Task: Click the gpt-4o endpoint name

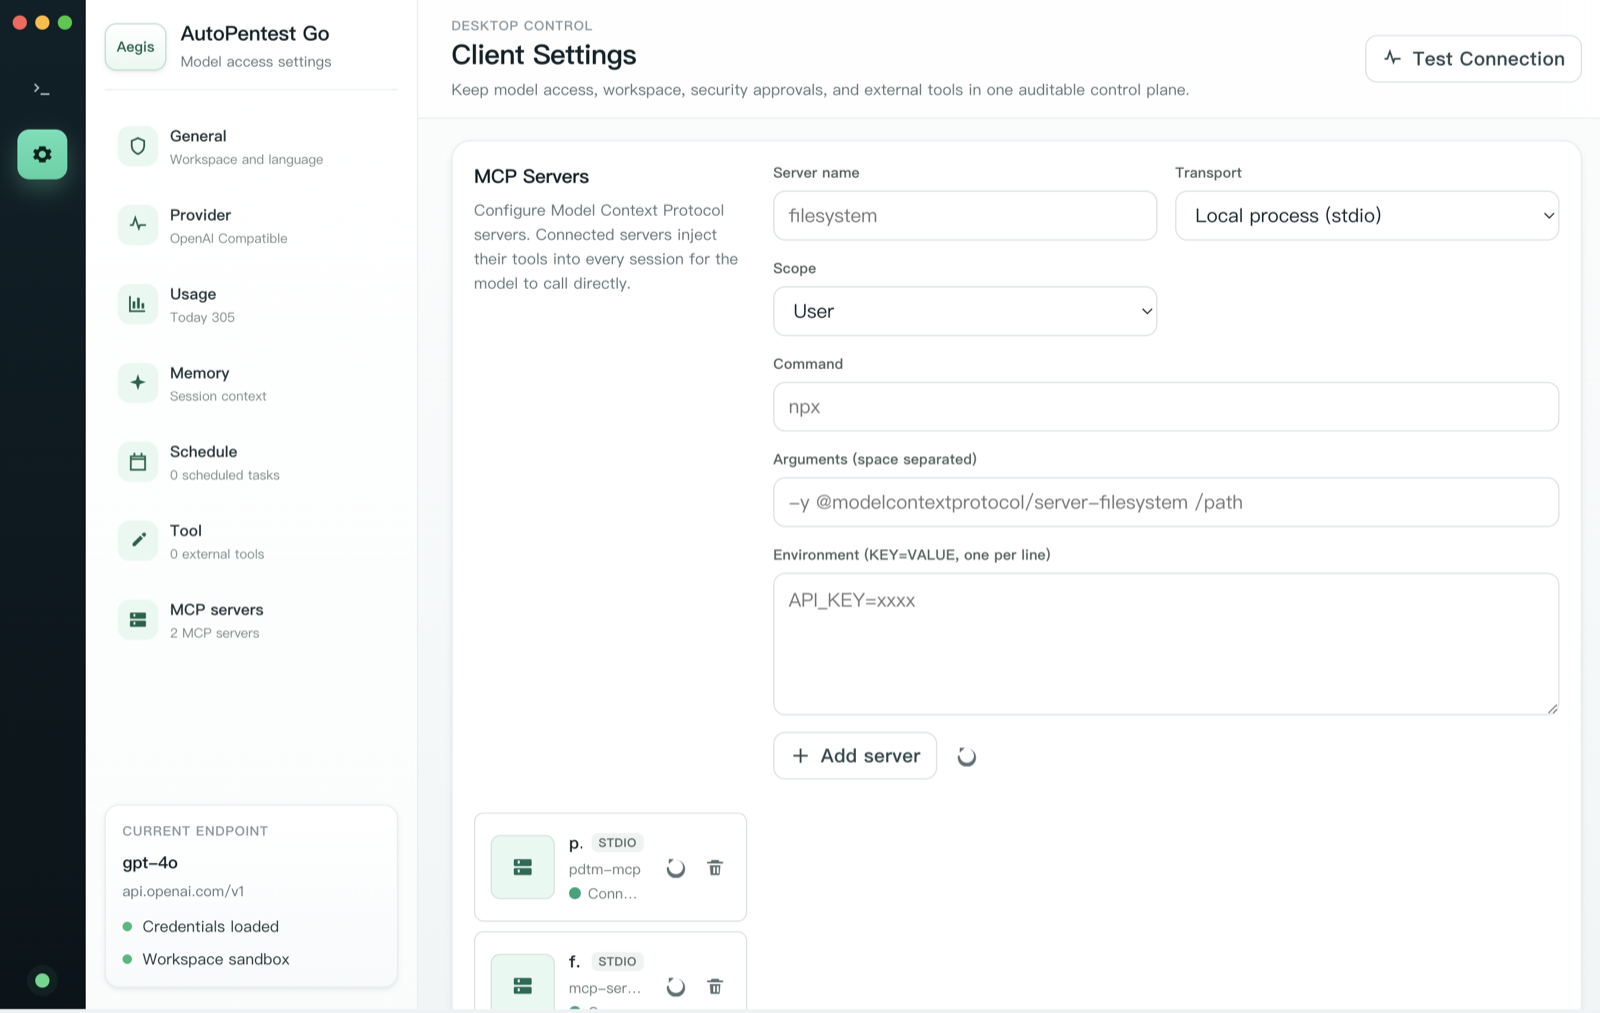Action: (x=150, y=862)
